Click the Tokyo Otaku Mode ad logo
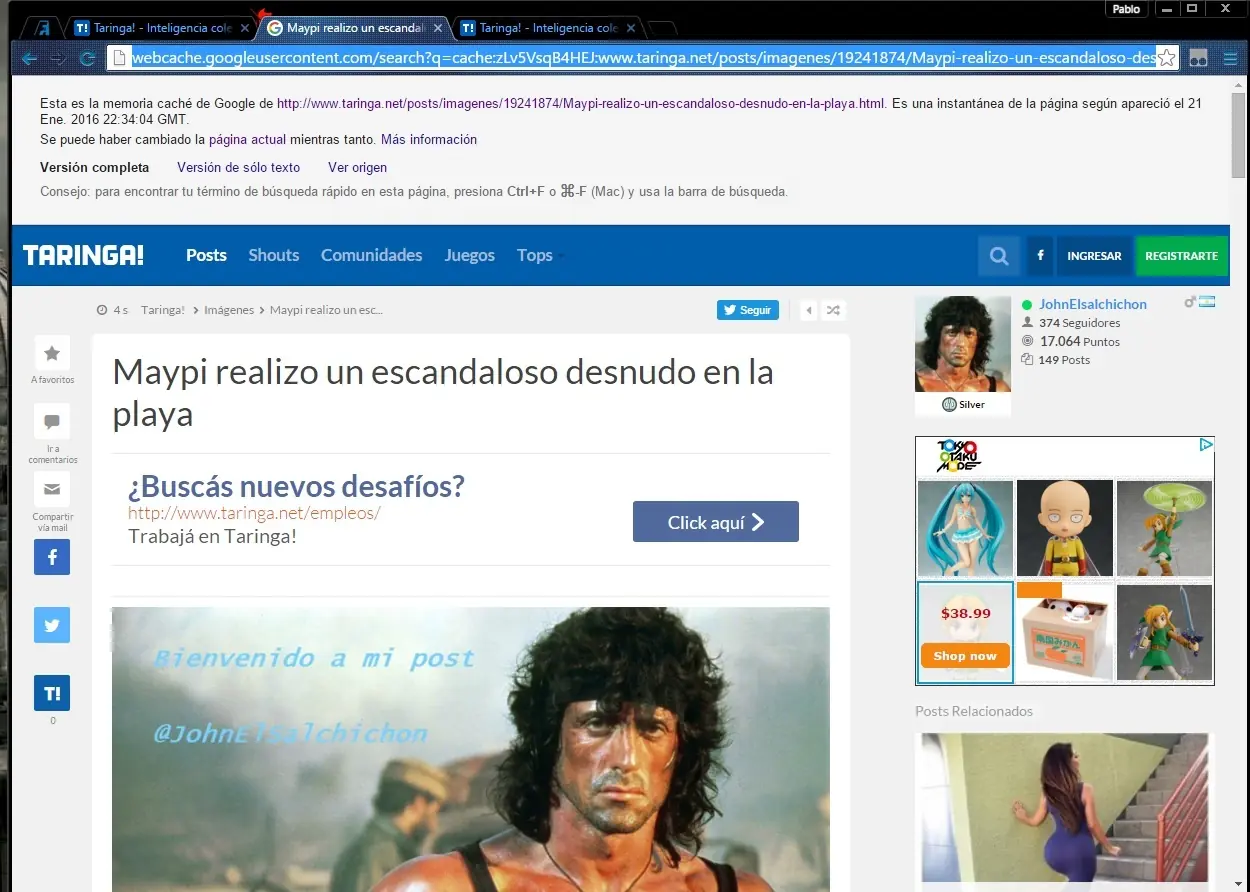This screenshot has width=1250, height=892. point(958,456)
